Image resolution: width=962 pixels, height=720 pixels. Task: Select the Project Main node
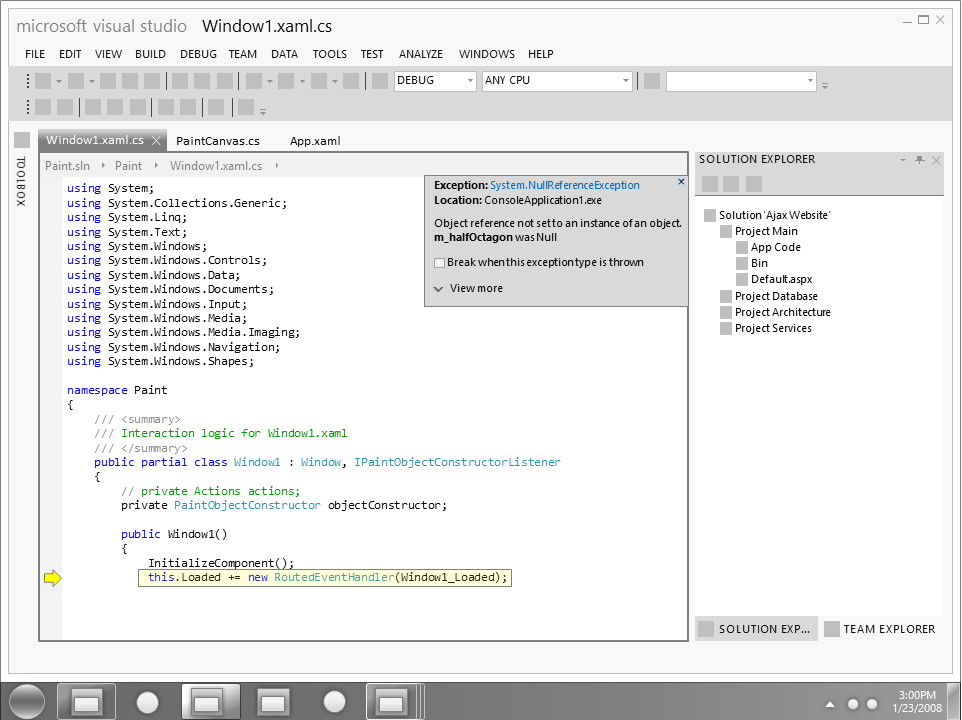pos(766,231)
